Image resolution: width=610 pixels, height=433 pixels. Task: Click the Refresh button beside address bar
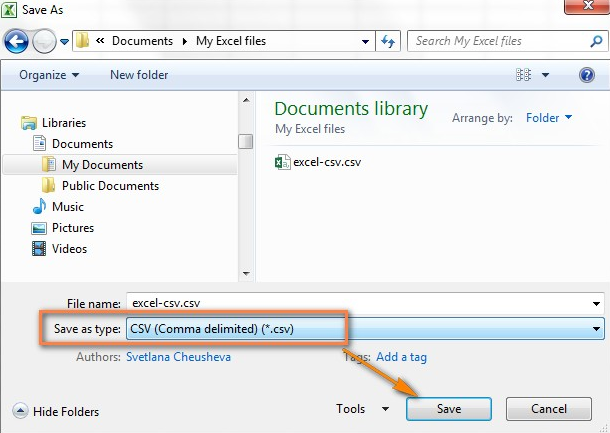pyautogui.click(x=388, y=41)
